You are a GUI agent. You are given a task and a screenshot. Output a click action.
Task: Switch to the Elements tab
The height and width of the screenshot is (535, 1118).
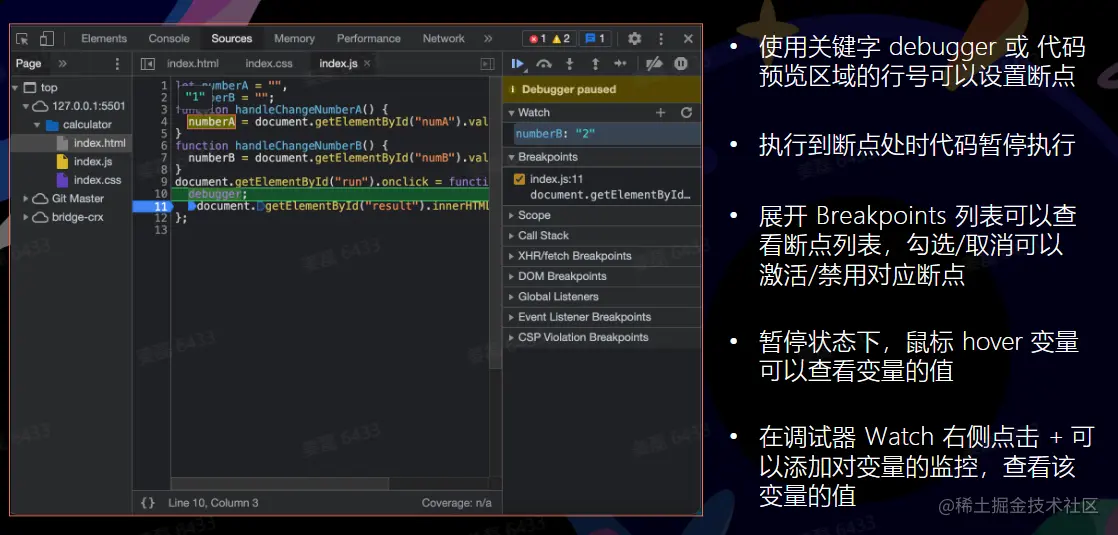tap(104, 39)
